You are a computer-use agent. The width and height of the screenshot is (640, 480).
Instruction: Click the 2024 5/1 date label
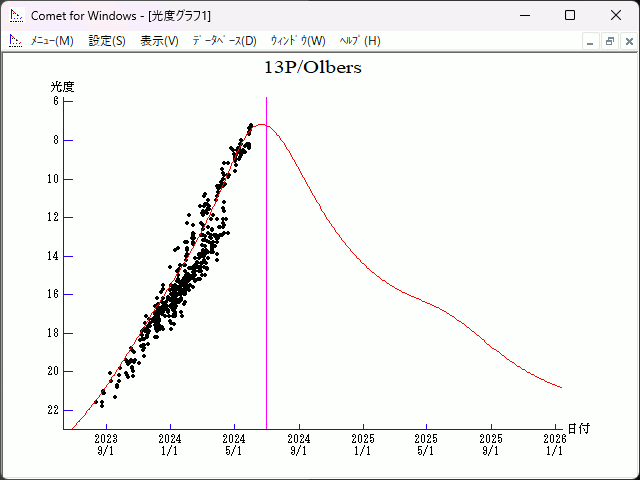click(234, 445)
